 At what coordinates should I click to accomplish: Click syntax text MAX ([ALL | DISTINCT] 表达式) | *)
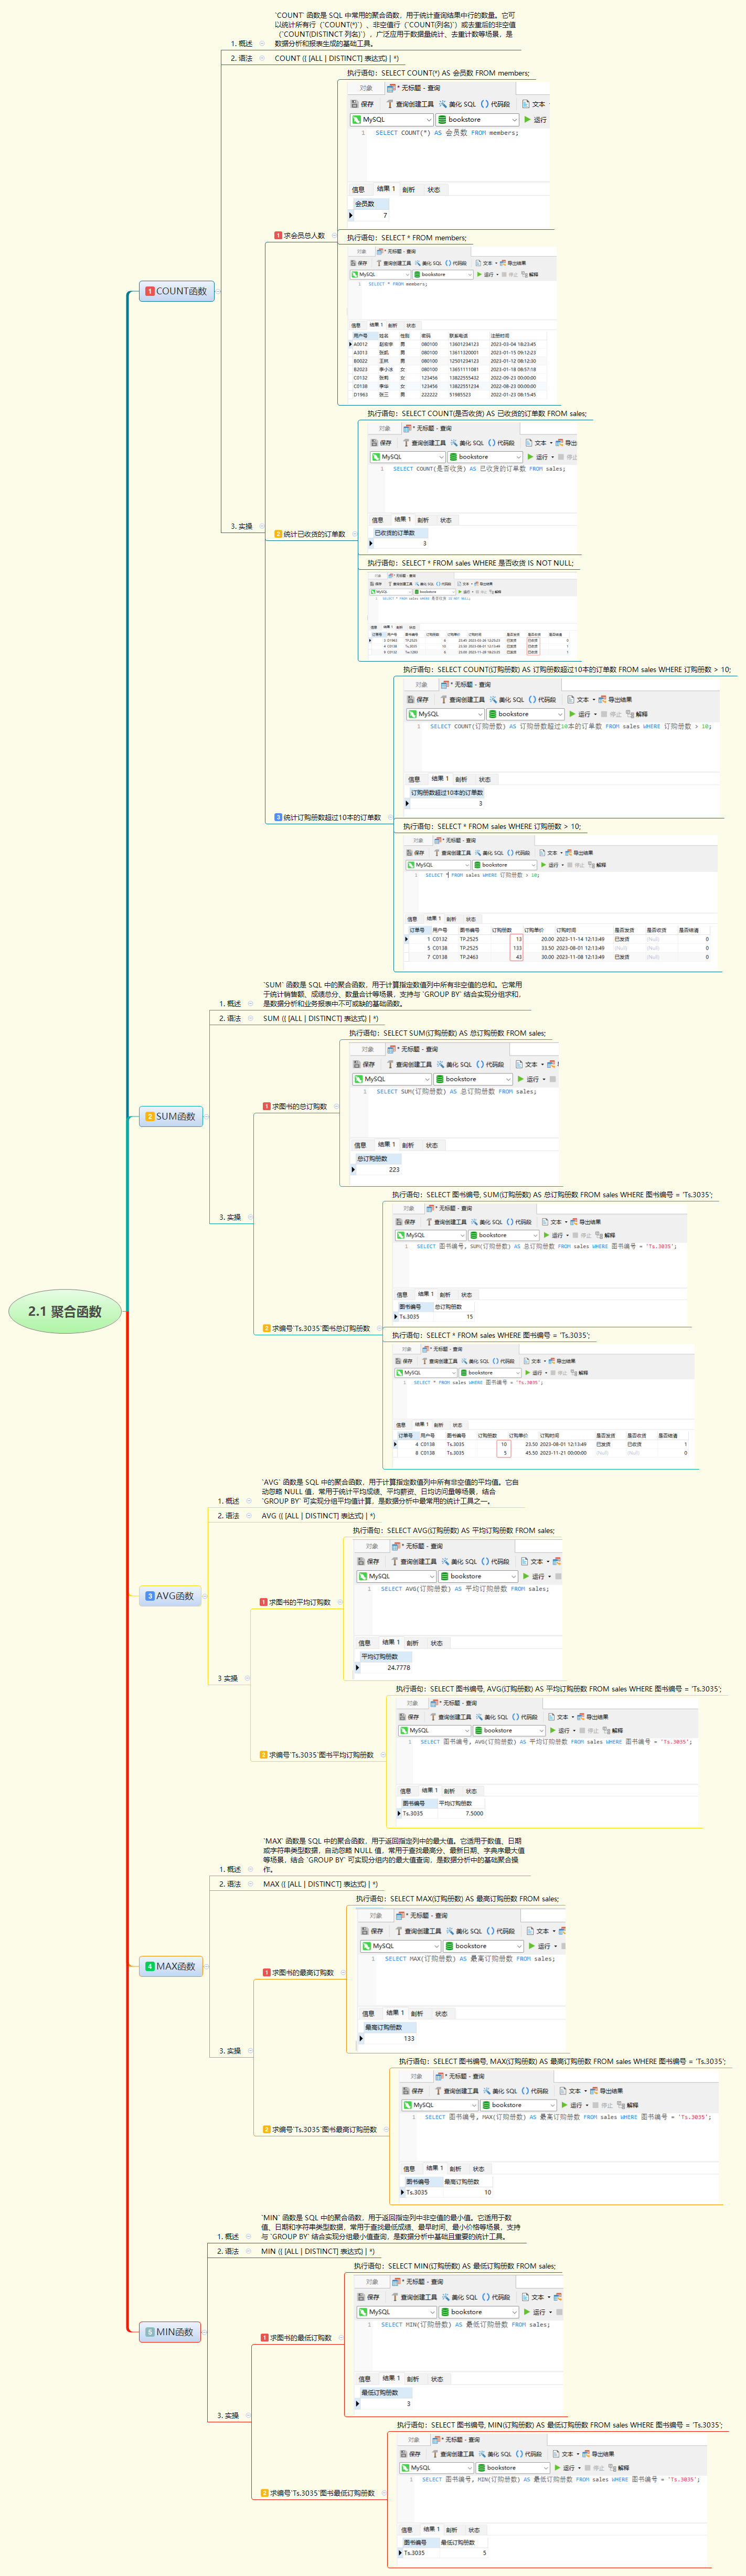320,1884
